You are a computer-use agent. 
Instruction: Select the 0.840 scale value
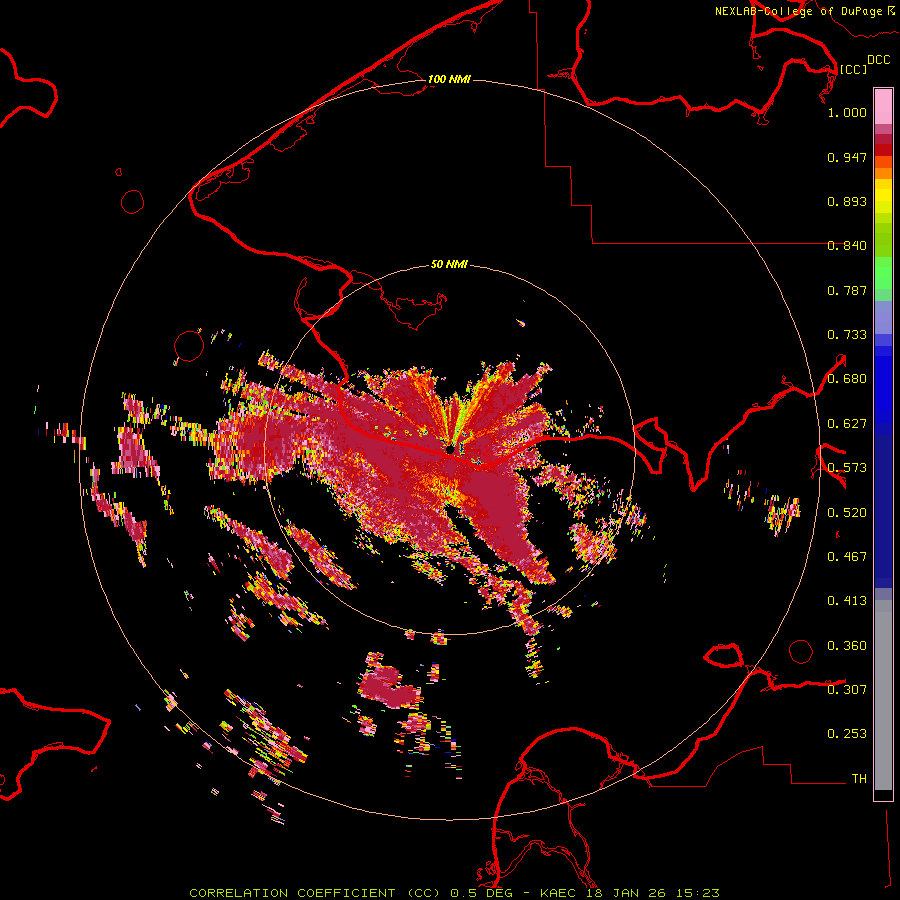(847, 246)
